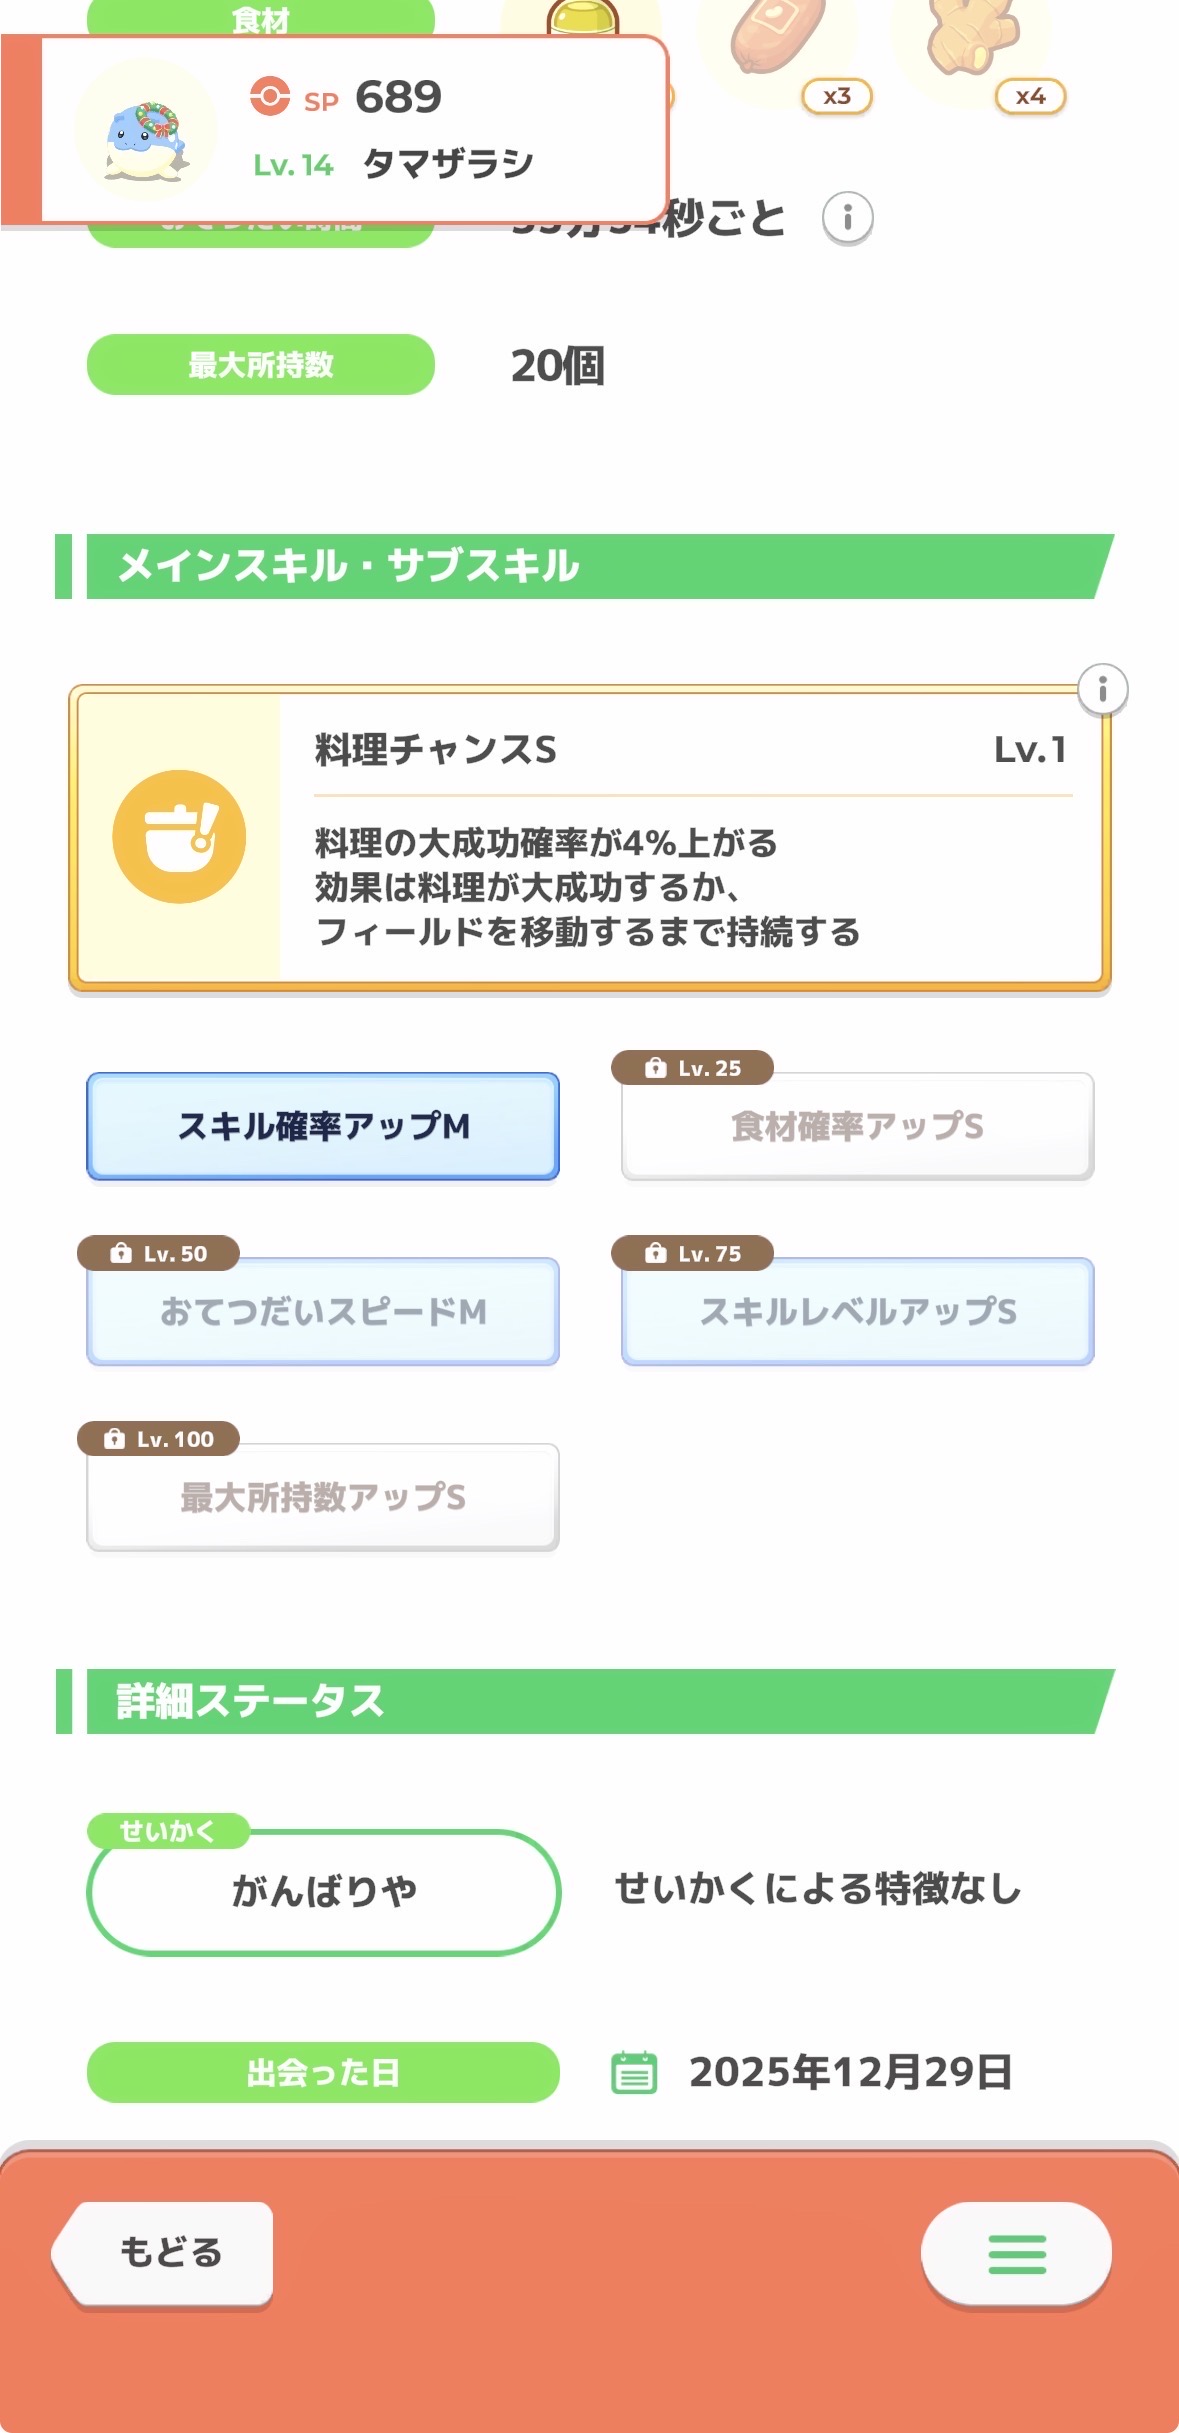Open the hamburger menu button

click(x=1015, y=2254)
